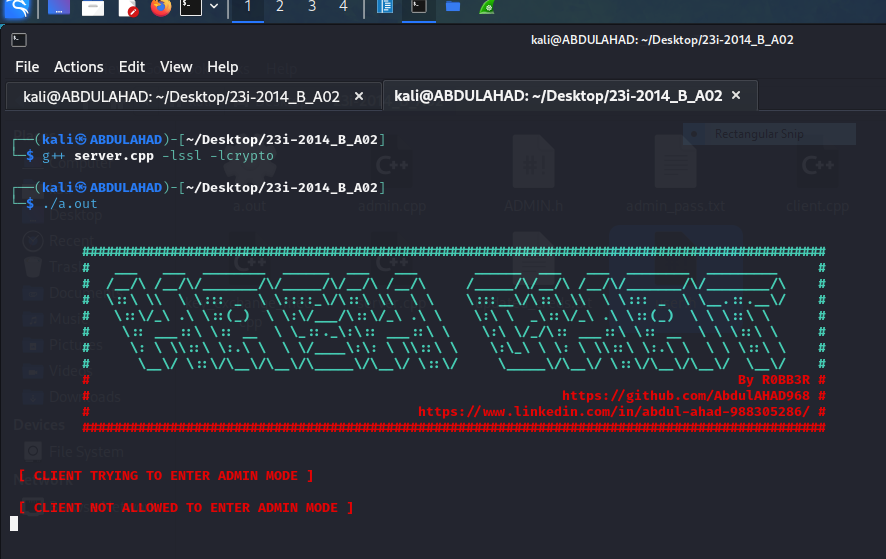
Task: Launch Firefox from the top panel
Action: [161, 9]
